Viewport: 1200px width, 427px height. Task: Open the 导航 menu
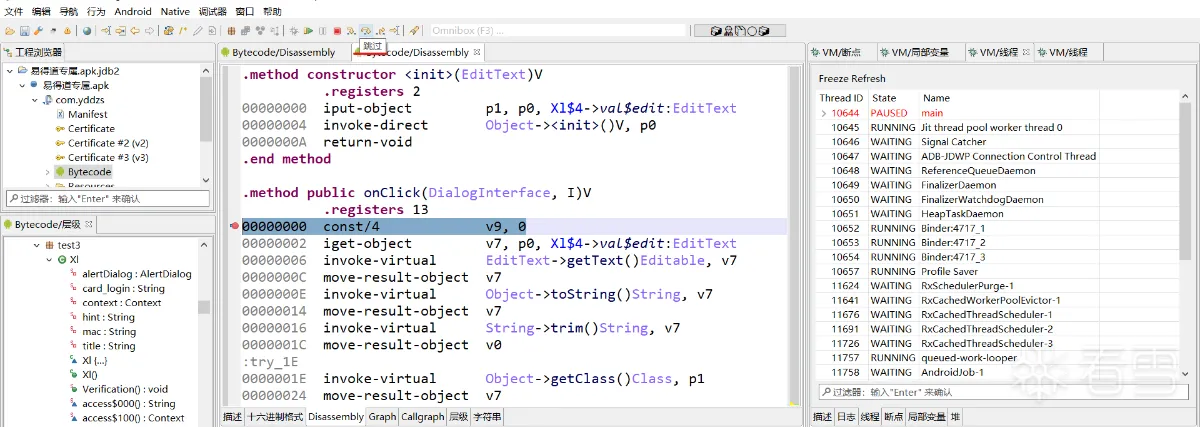tap(69, 11)
